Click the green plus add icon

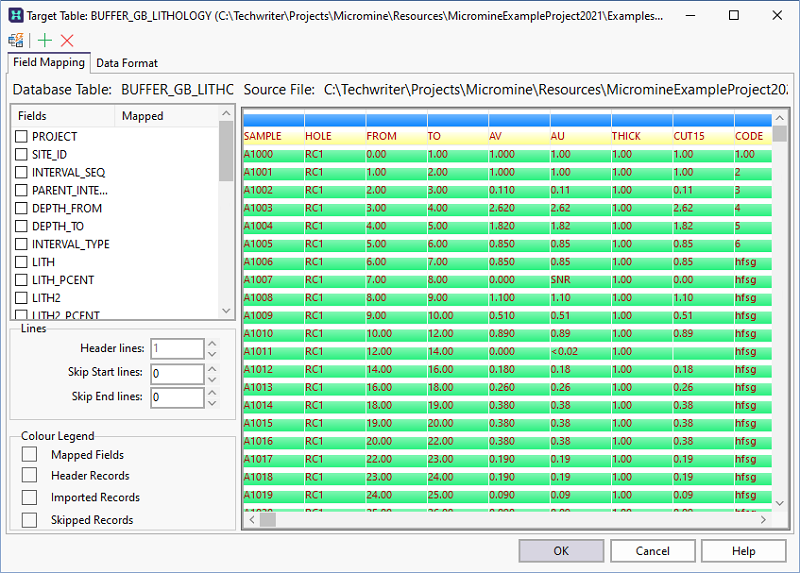pyautogui.click(x=45, y=40)
